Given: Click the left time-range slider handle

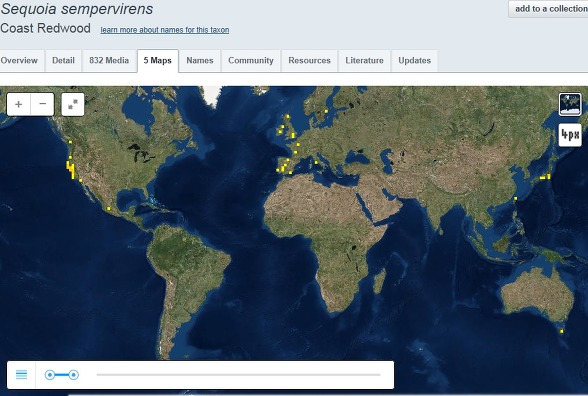Looking at the screenshot, I should pyautogui.click(x=50, y=375).
